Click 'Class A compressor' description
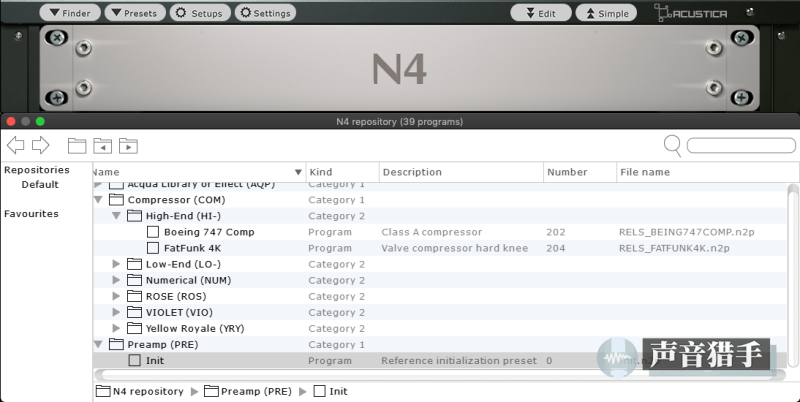The width and height of the screenshot is (800, 402). click(x=432, y=232)
